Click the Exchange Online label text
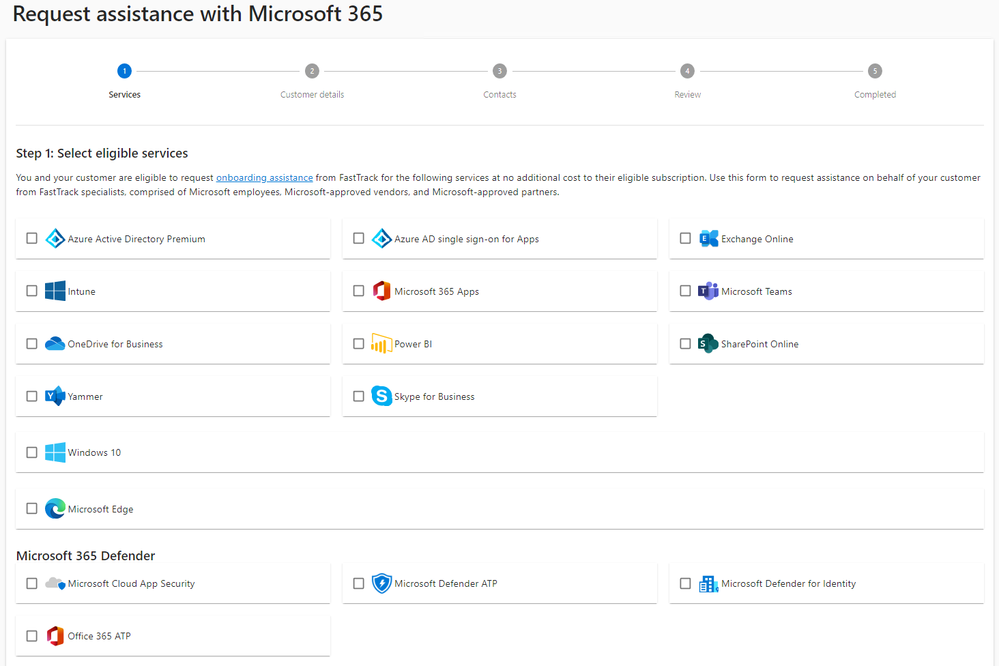The width and height of the screenshot is (999, 666). [x=757, y=239]
